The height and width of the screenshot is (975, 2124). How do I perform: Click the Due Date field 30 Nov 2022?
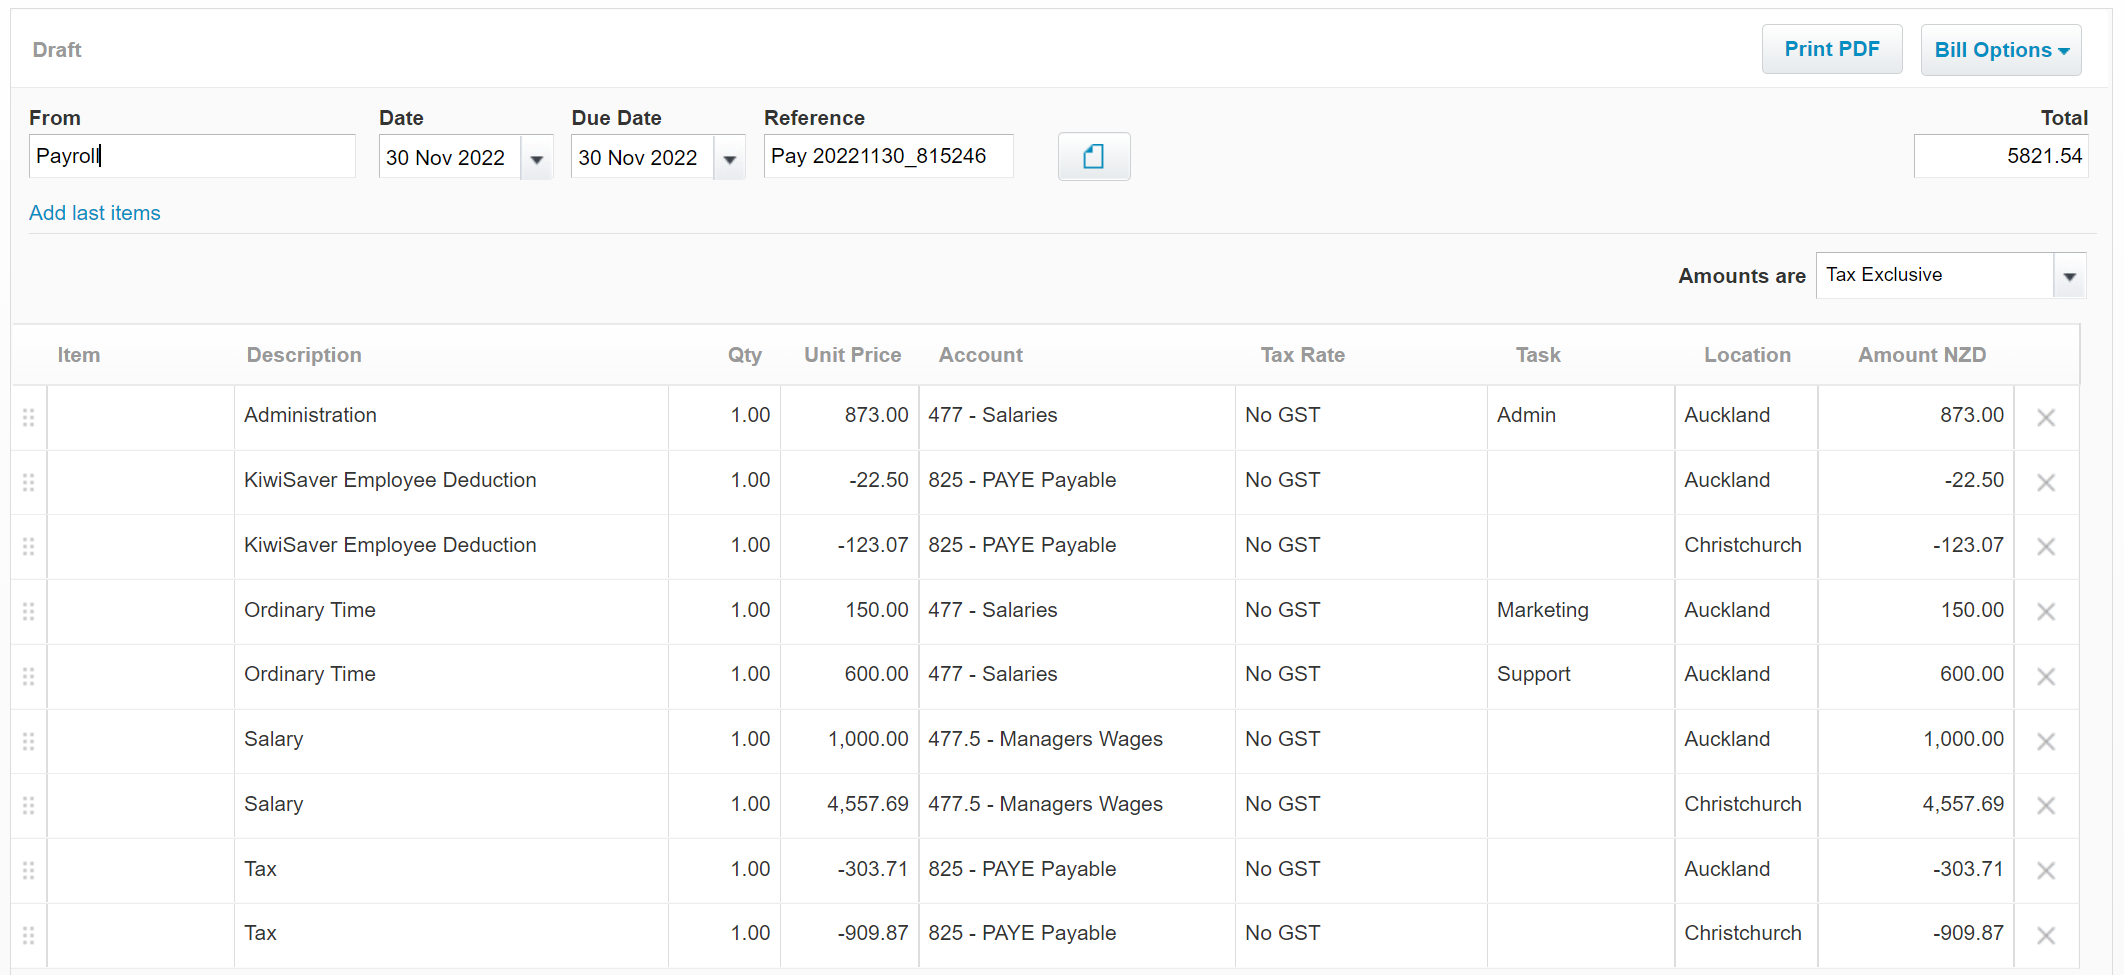click(x=642, y=158)
